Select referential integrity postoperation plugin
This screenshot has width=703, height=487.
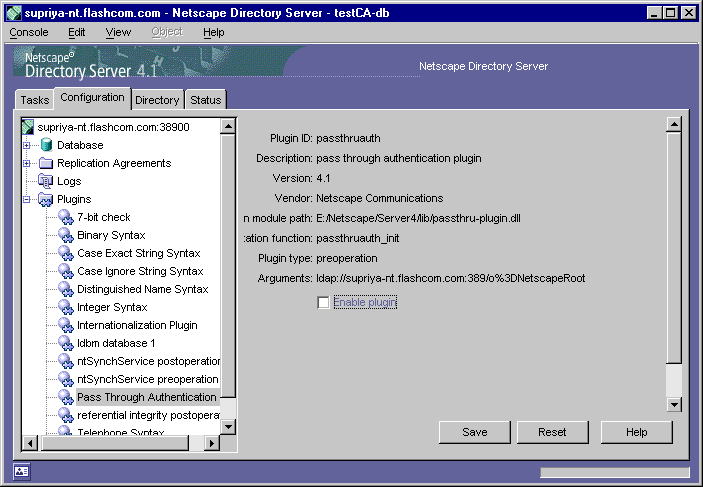tap(148, 415)
